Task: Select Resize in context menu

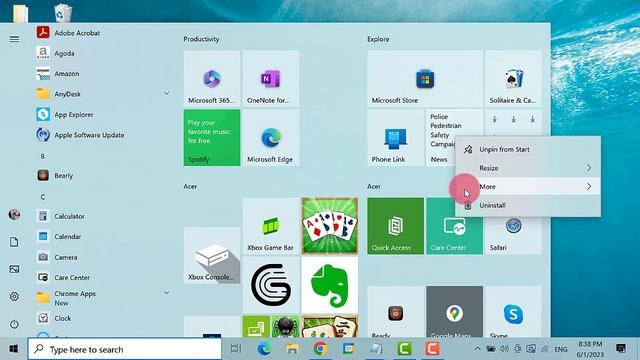Action: coord(528,168)
